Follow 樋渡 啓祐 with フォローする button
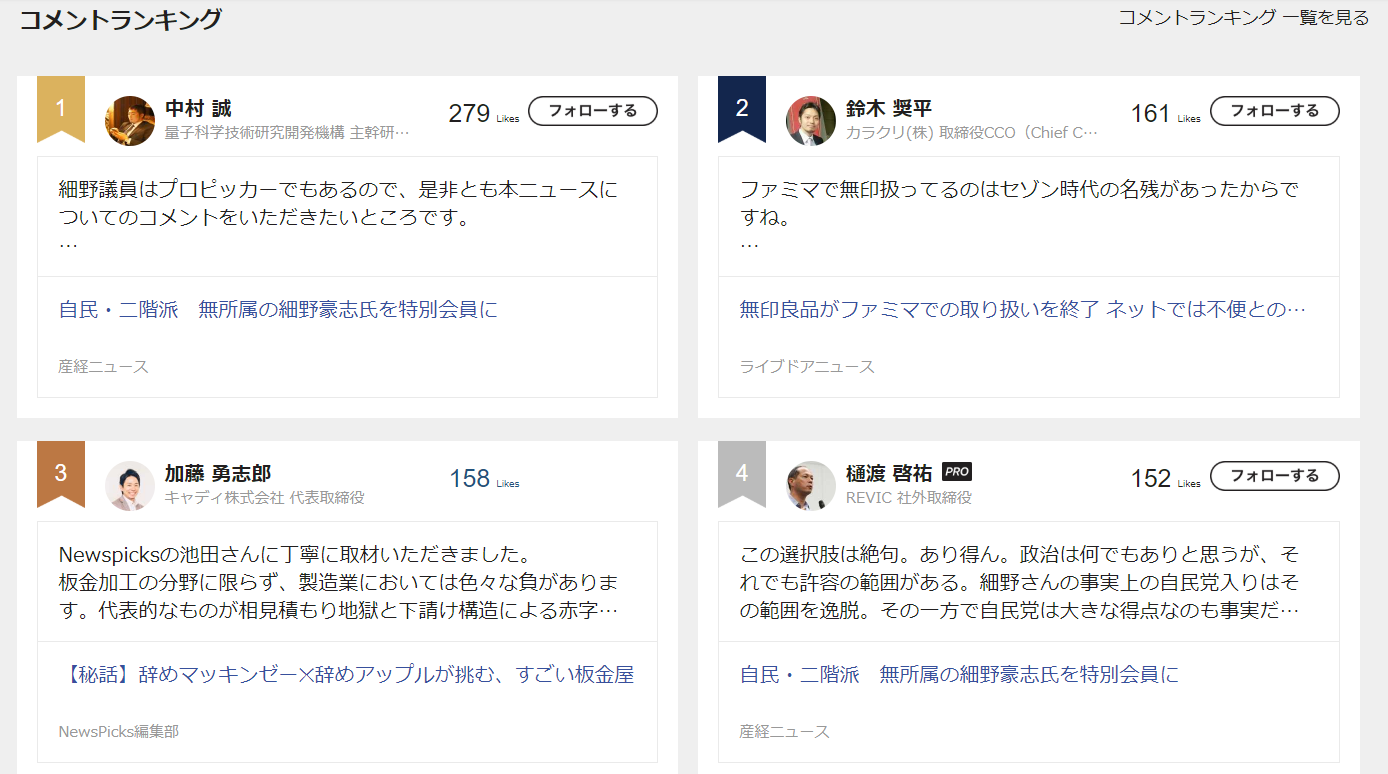 [1274, 476]
